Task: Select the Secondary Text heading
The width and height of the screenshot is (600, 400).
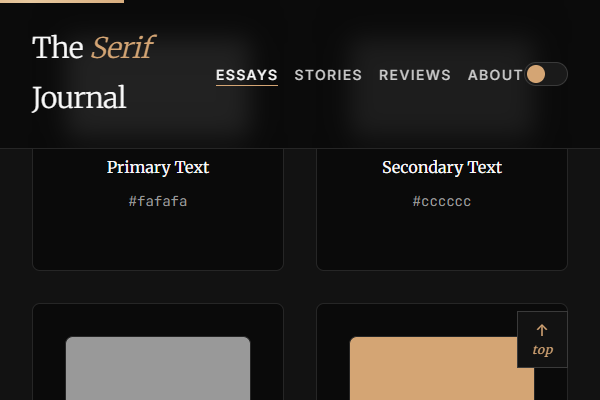Action: 442,167
